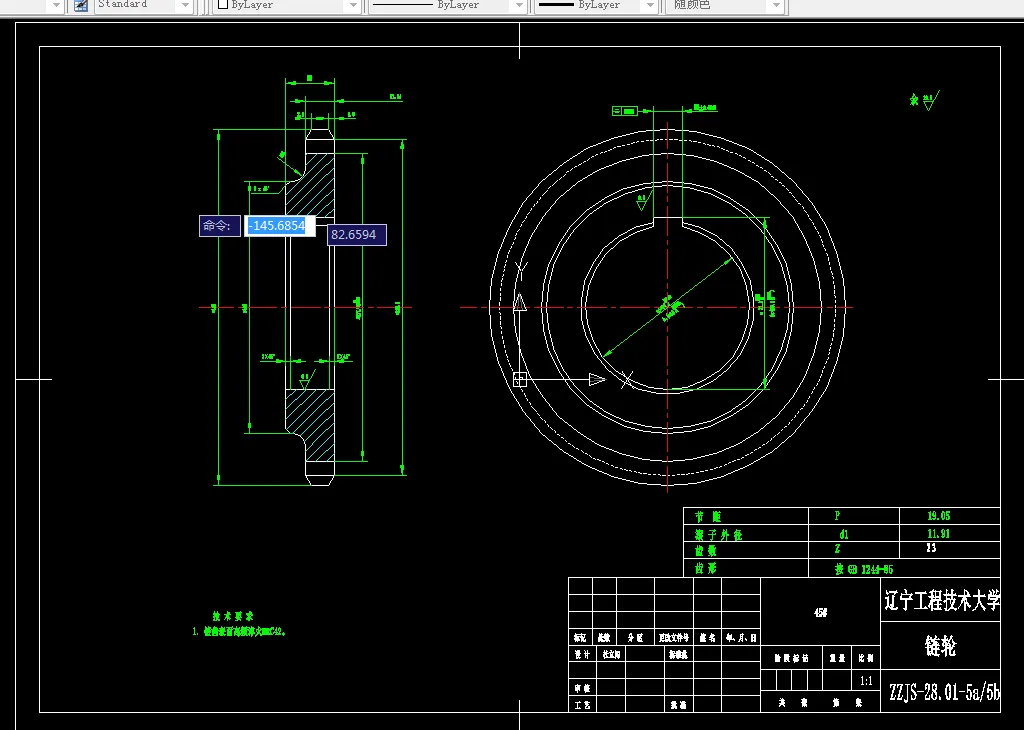Click the text style icon beside Standard
This screenshot has height=730, width=1024.
(81, 5)
